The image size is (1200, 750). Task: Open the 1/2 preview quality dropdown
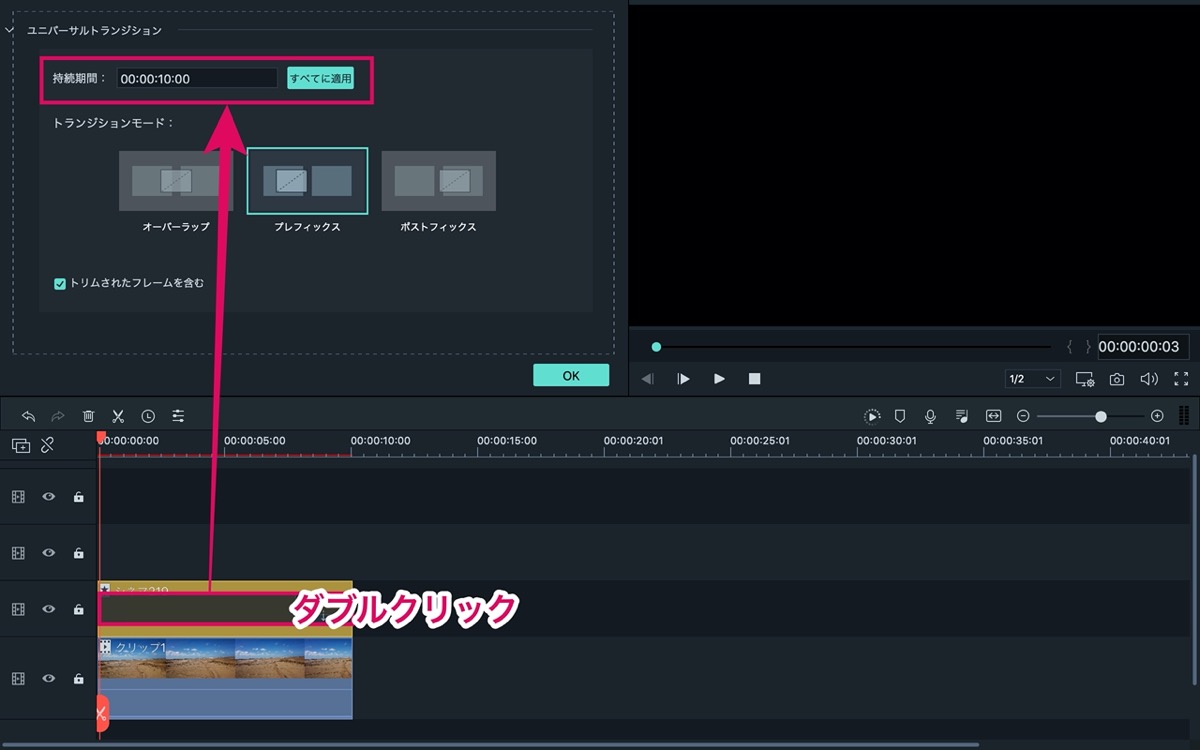(1033, 379)
